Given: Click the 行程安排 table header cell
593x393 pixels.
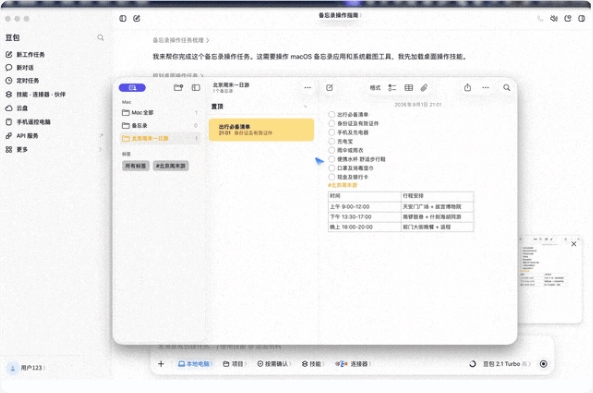Looking at the screenshot, I should [x=437, y=196].
